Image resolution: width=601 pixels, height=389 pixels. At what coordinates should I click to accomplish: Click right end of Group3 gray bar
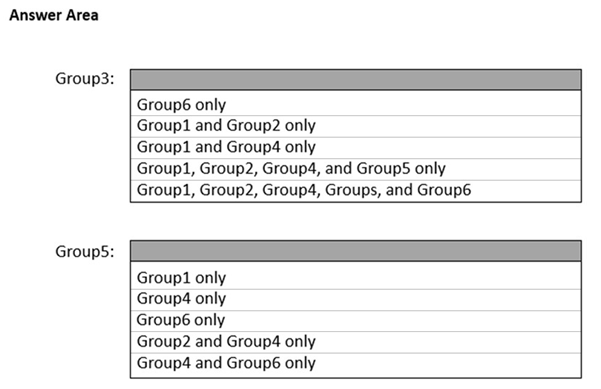tap(571, 80)
